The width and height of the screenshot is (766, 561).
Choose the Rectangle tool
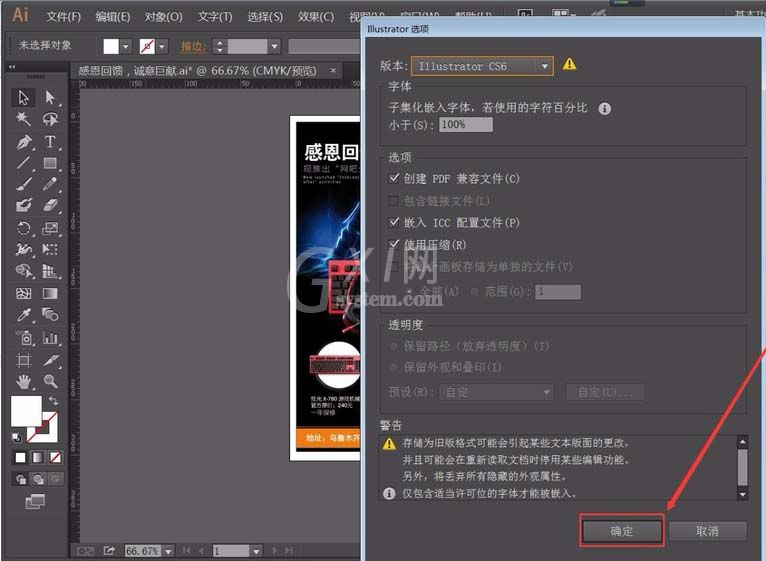(x=50, y=163)
